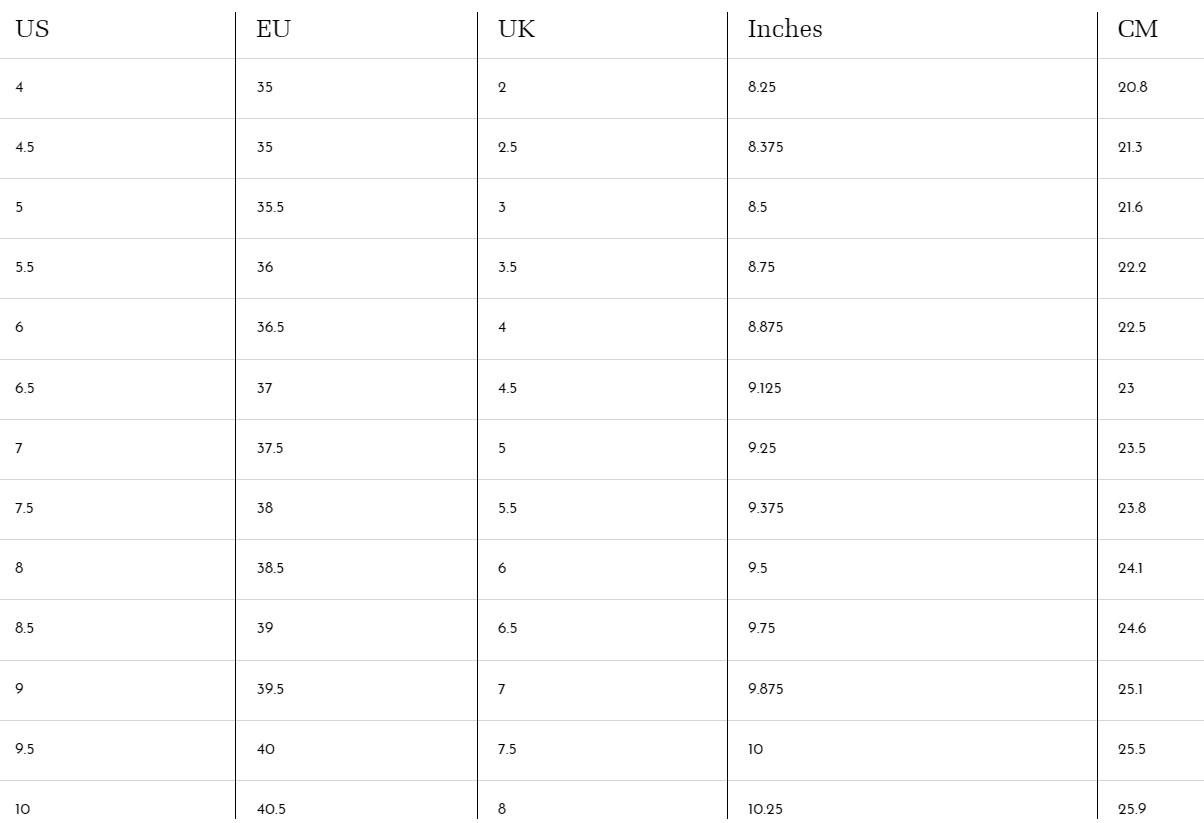Select EU size 37.5 cell

[x=270, y=448]
